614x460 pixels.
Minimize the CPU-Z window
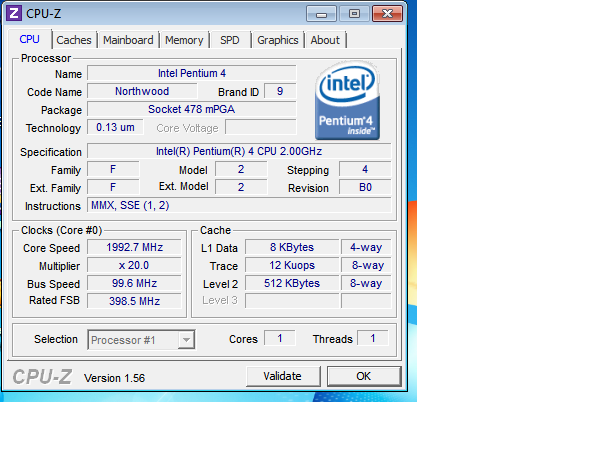point(320,14)
